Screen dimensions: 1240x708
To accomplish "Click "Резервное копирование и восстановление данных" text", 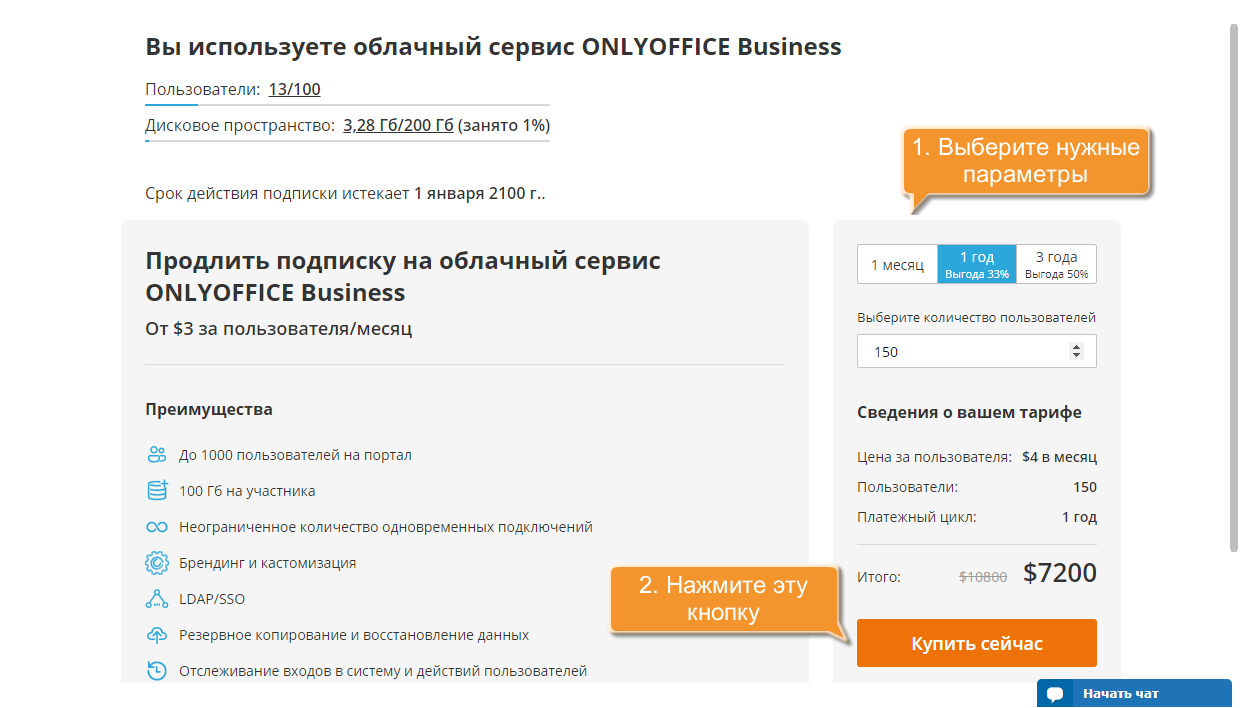I will (354, 635).
